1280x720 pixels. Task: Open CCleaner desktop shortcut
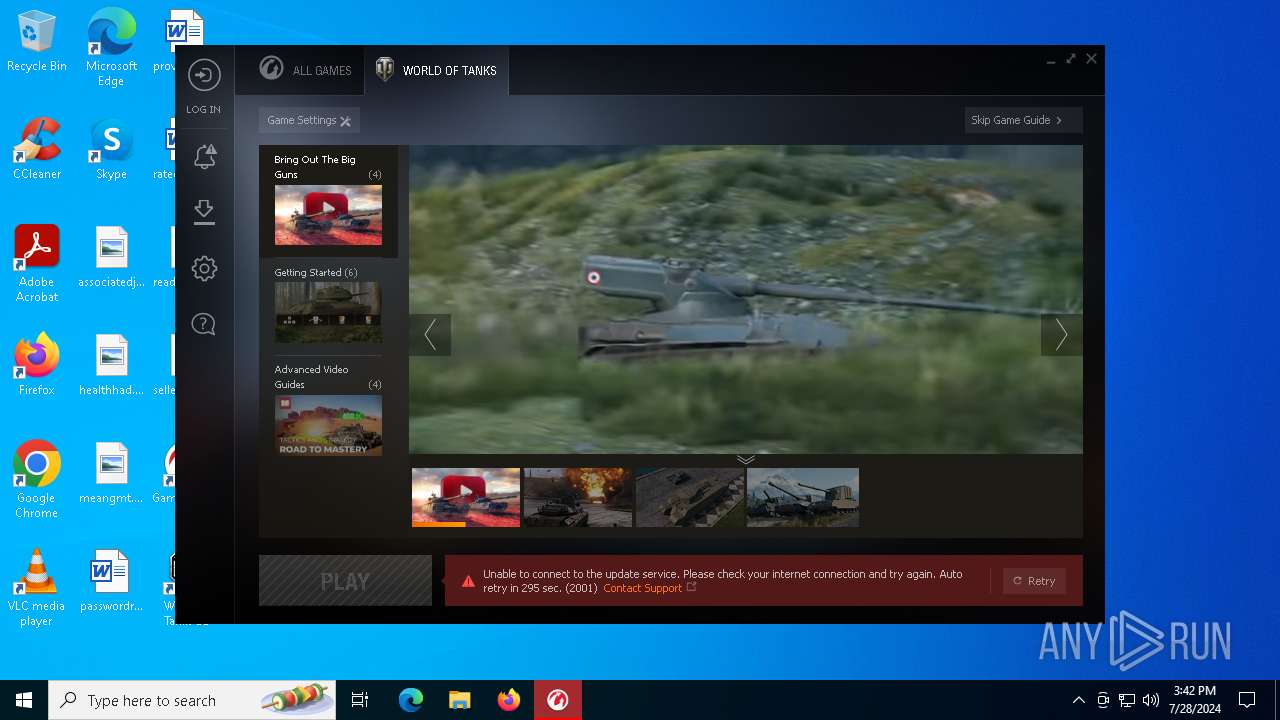[37, 149]
